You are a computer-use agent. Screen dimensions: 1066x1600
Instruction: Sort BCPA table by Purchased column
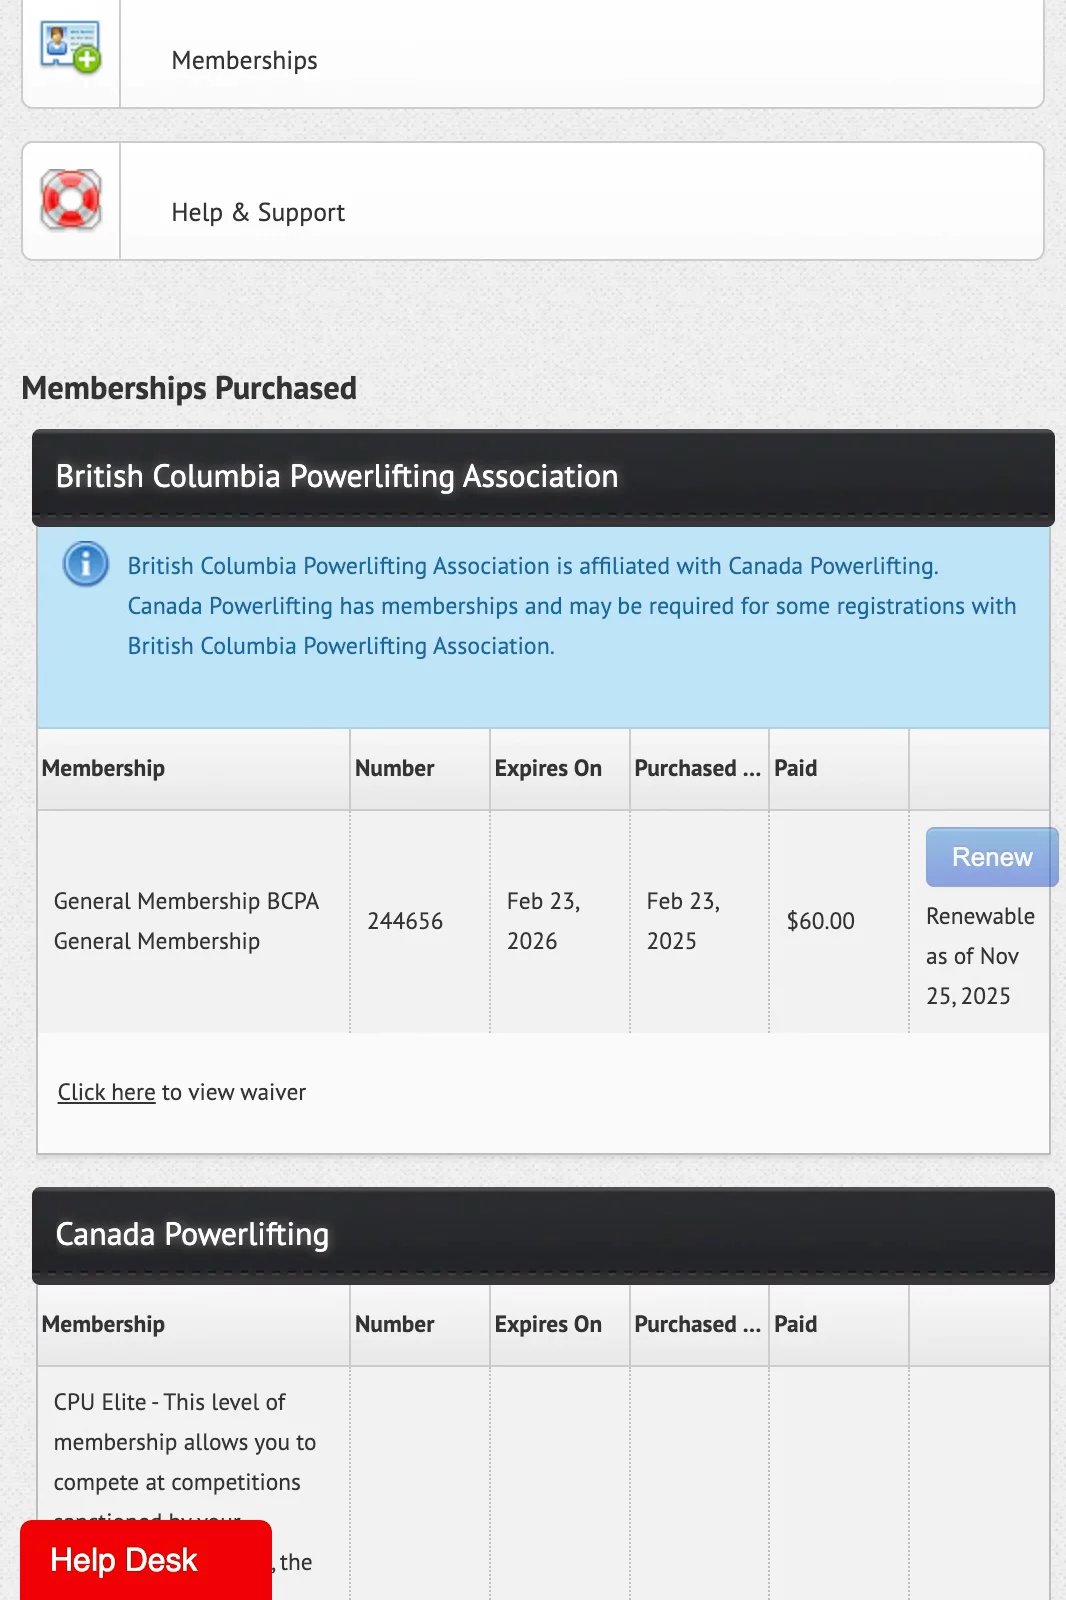click(x=698, y=768)
